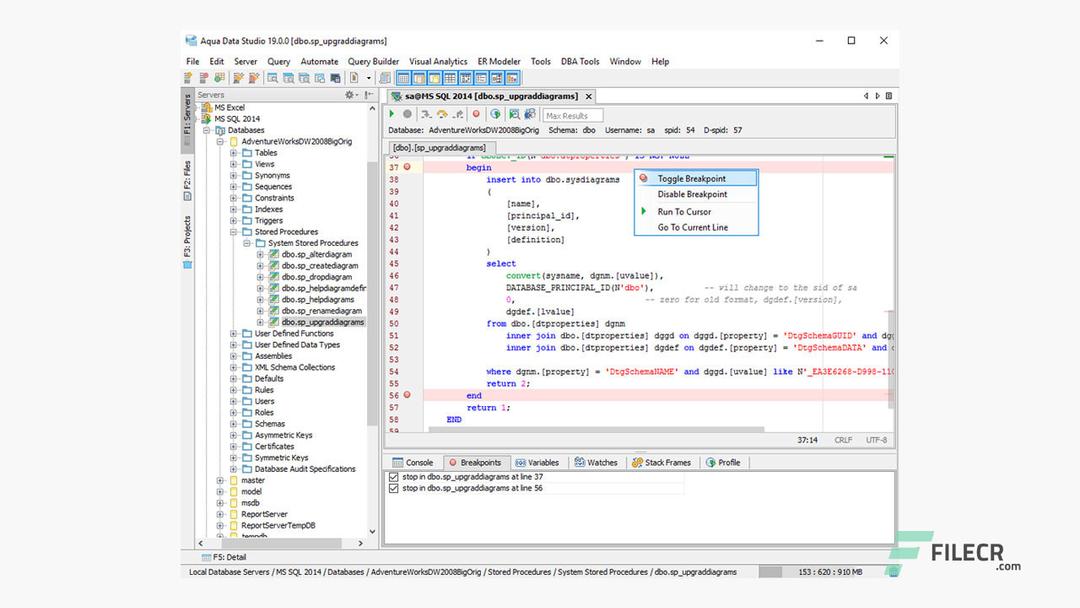Image resolution: width=1080 pixels, height=608 pixels.
Task: Collapse the Stored Procedures tree node
Action: click(233, 231)
